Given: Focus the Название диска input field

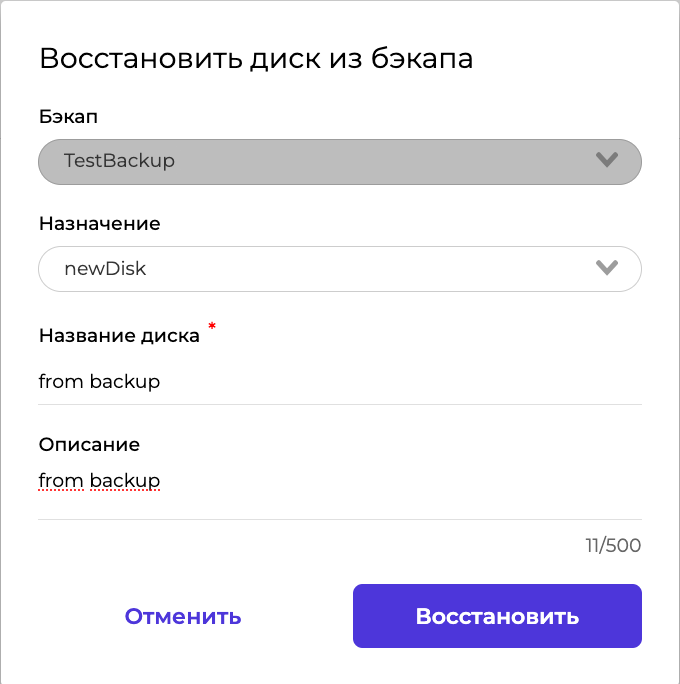Looking at the screenshot, I should pos(339,382).
